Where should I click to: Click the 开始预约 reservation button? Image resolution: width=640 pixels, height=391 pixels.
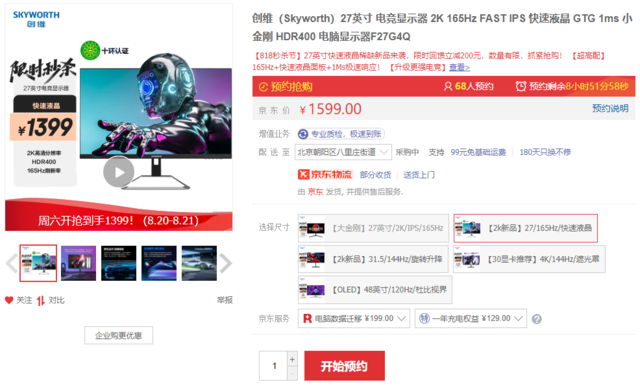tap(344, 366)
